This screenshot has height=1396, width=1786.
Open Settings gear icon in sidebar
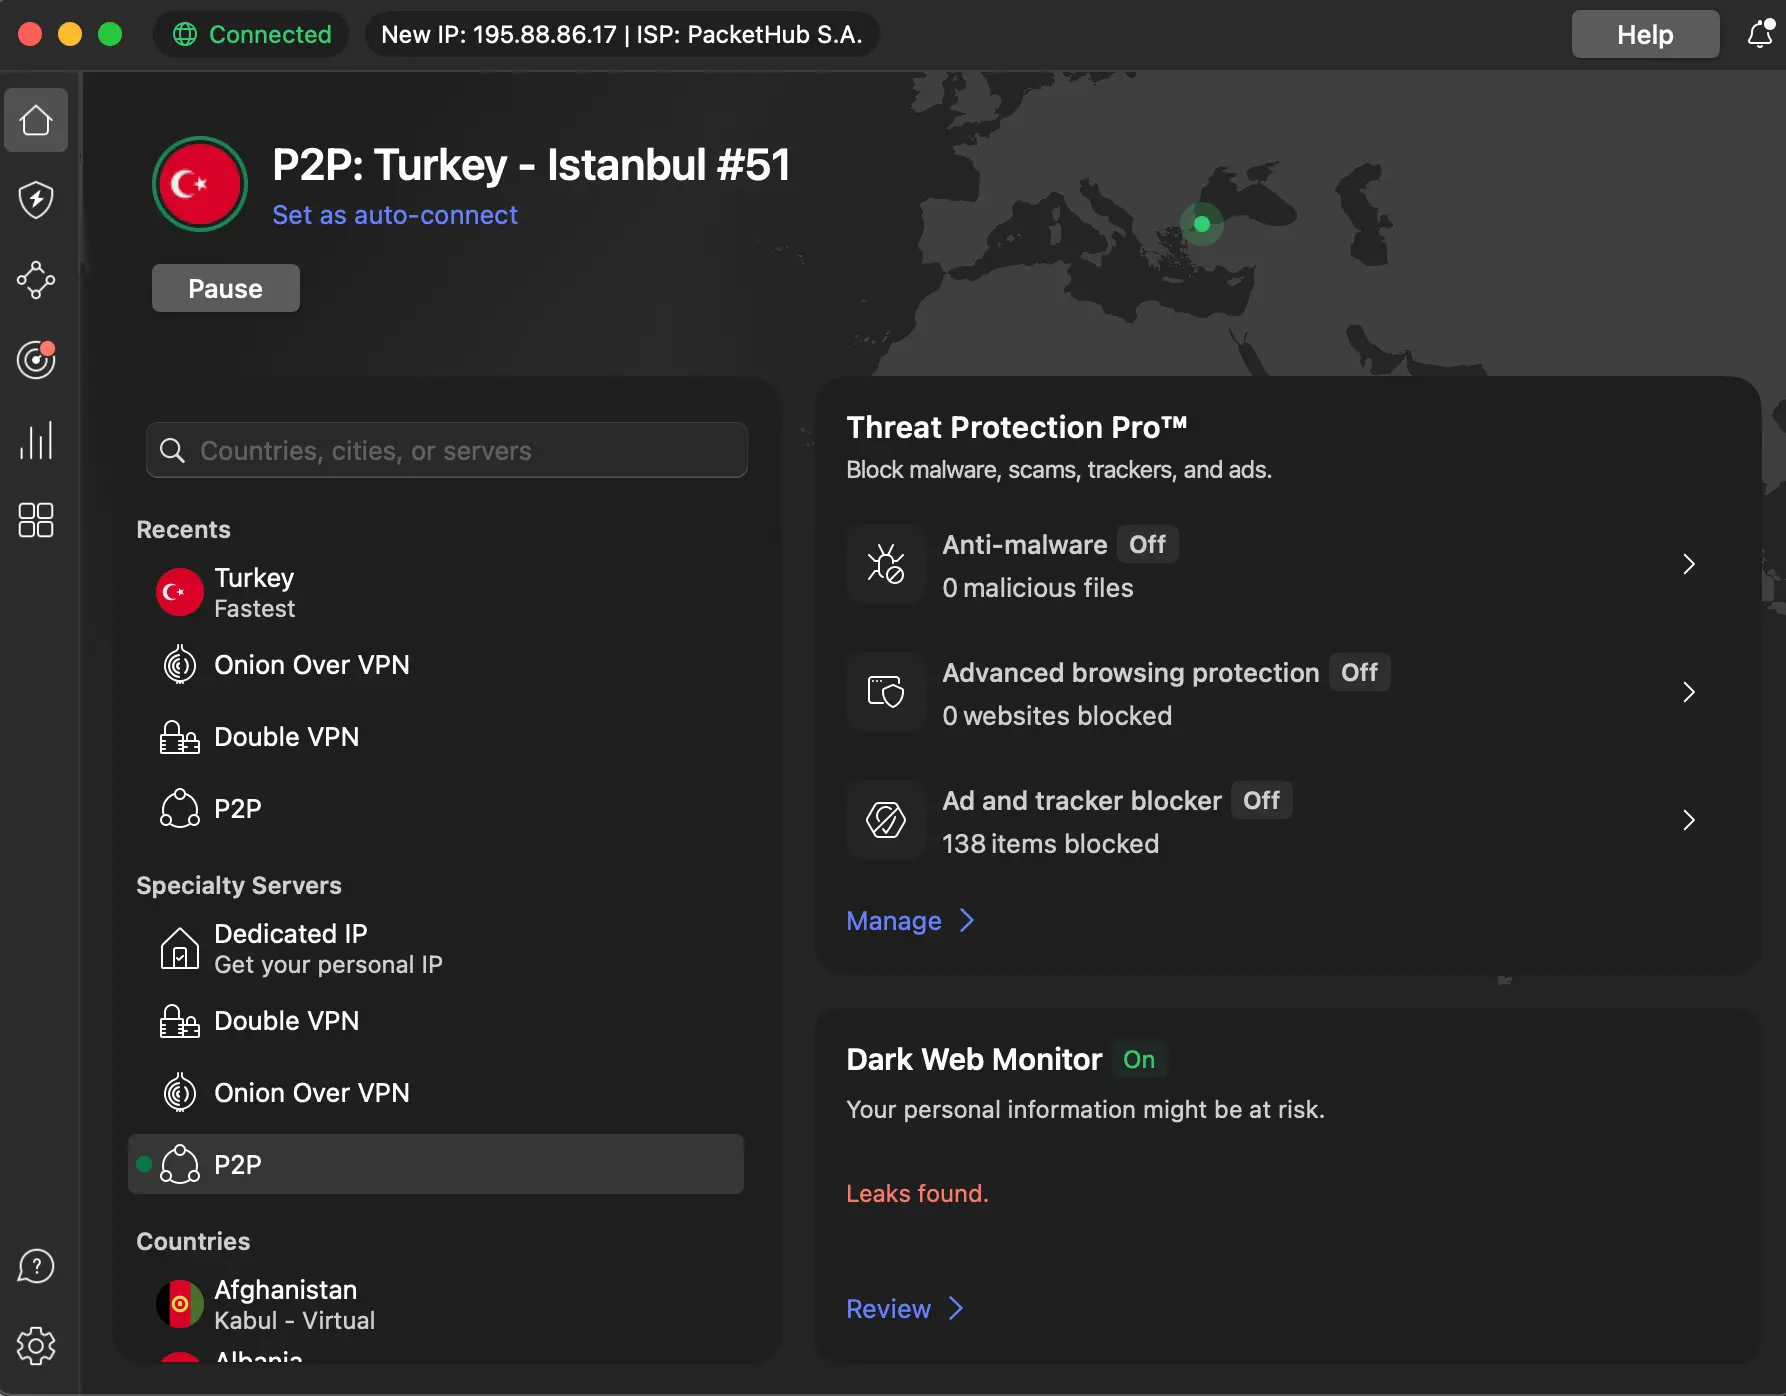click(x=36, y=1346)
